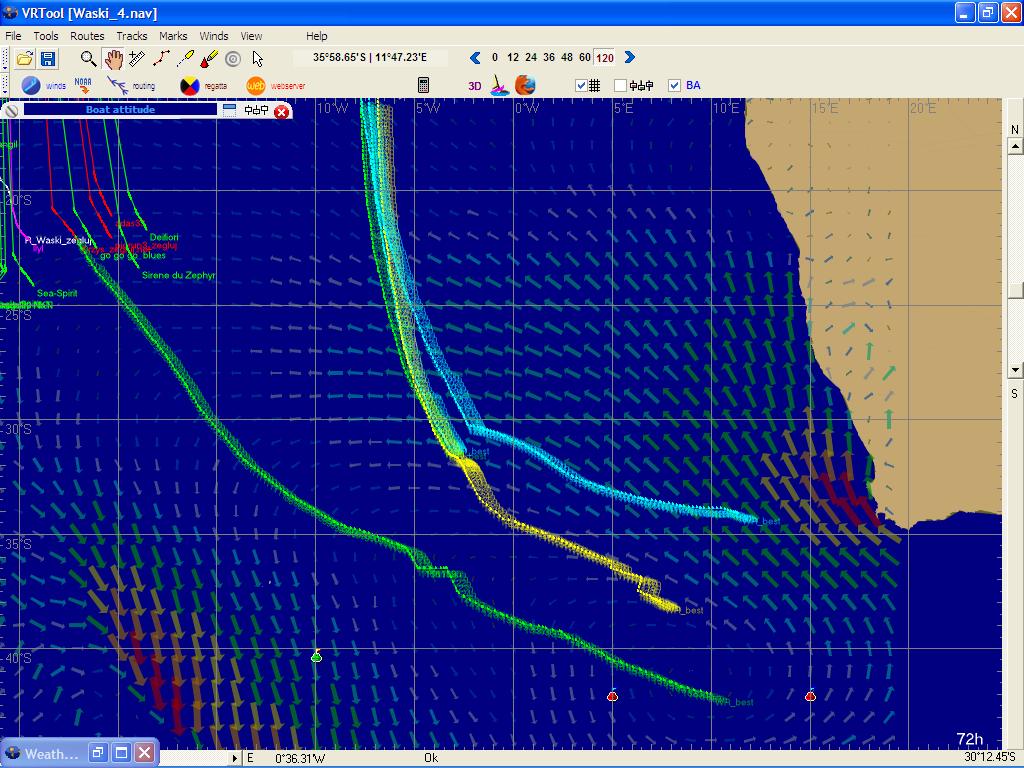Uncheck the BA checkbox
This screenshot has width=1024, height=768.
674,86
